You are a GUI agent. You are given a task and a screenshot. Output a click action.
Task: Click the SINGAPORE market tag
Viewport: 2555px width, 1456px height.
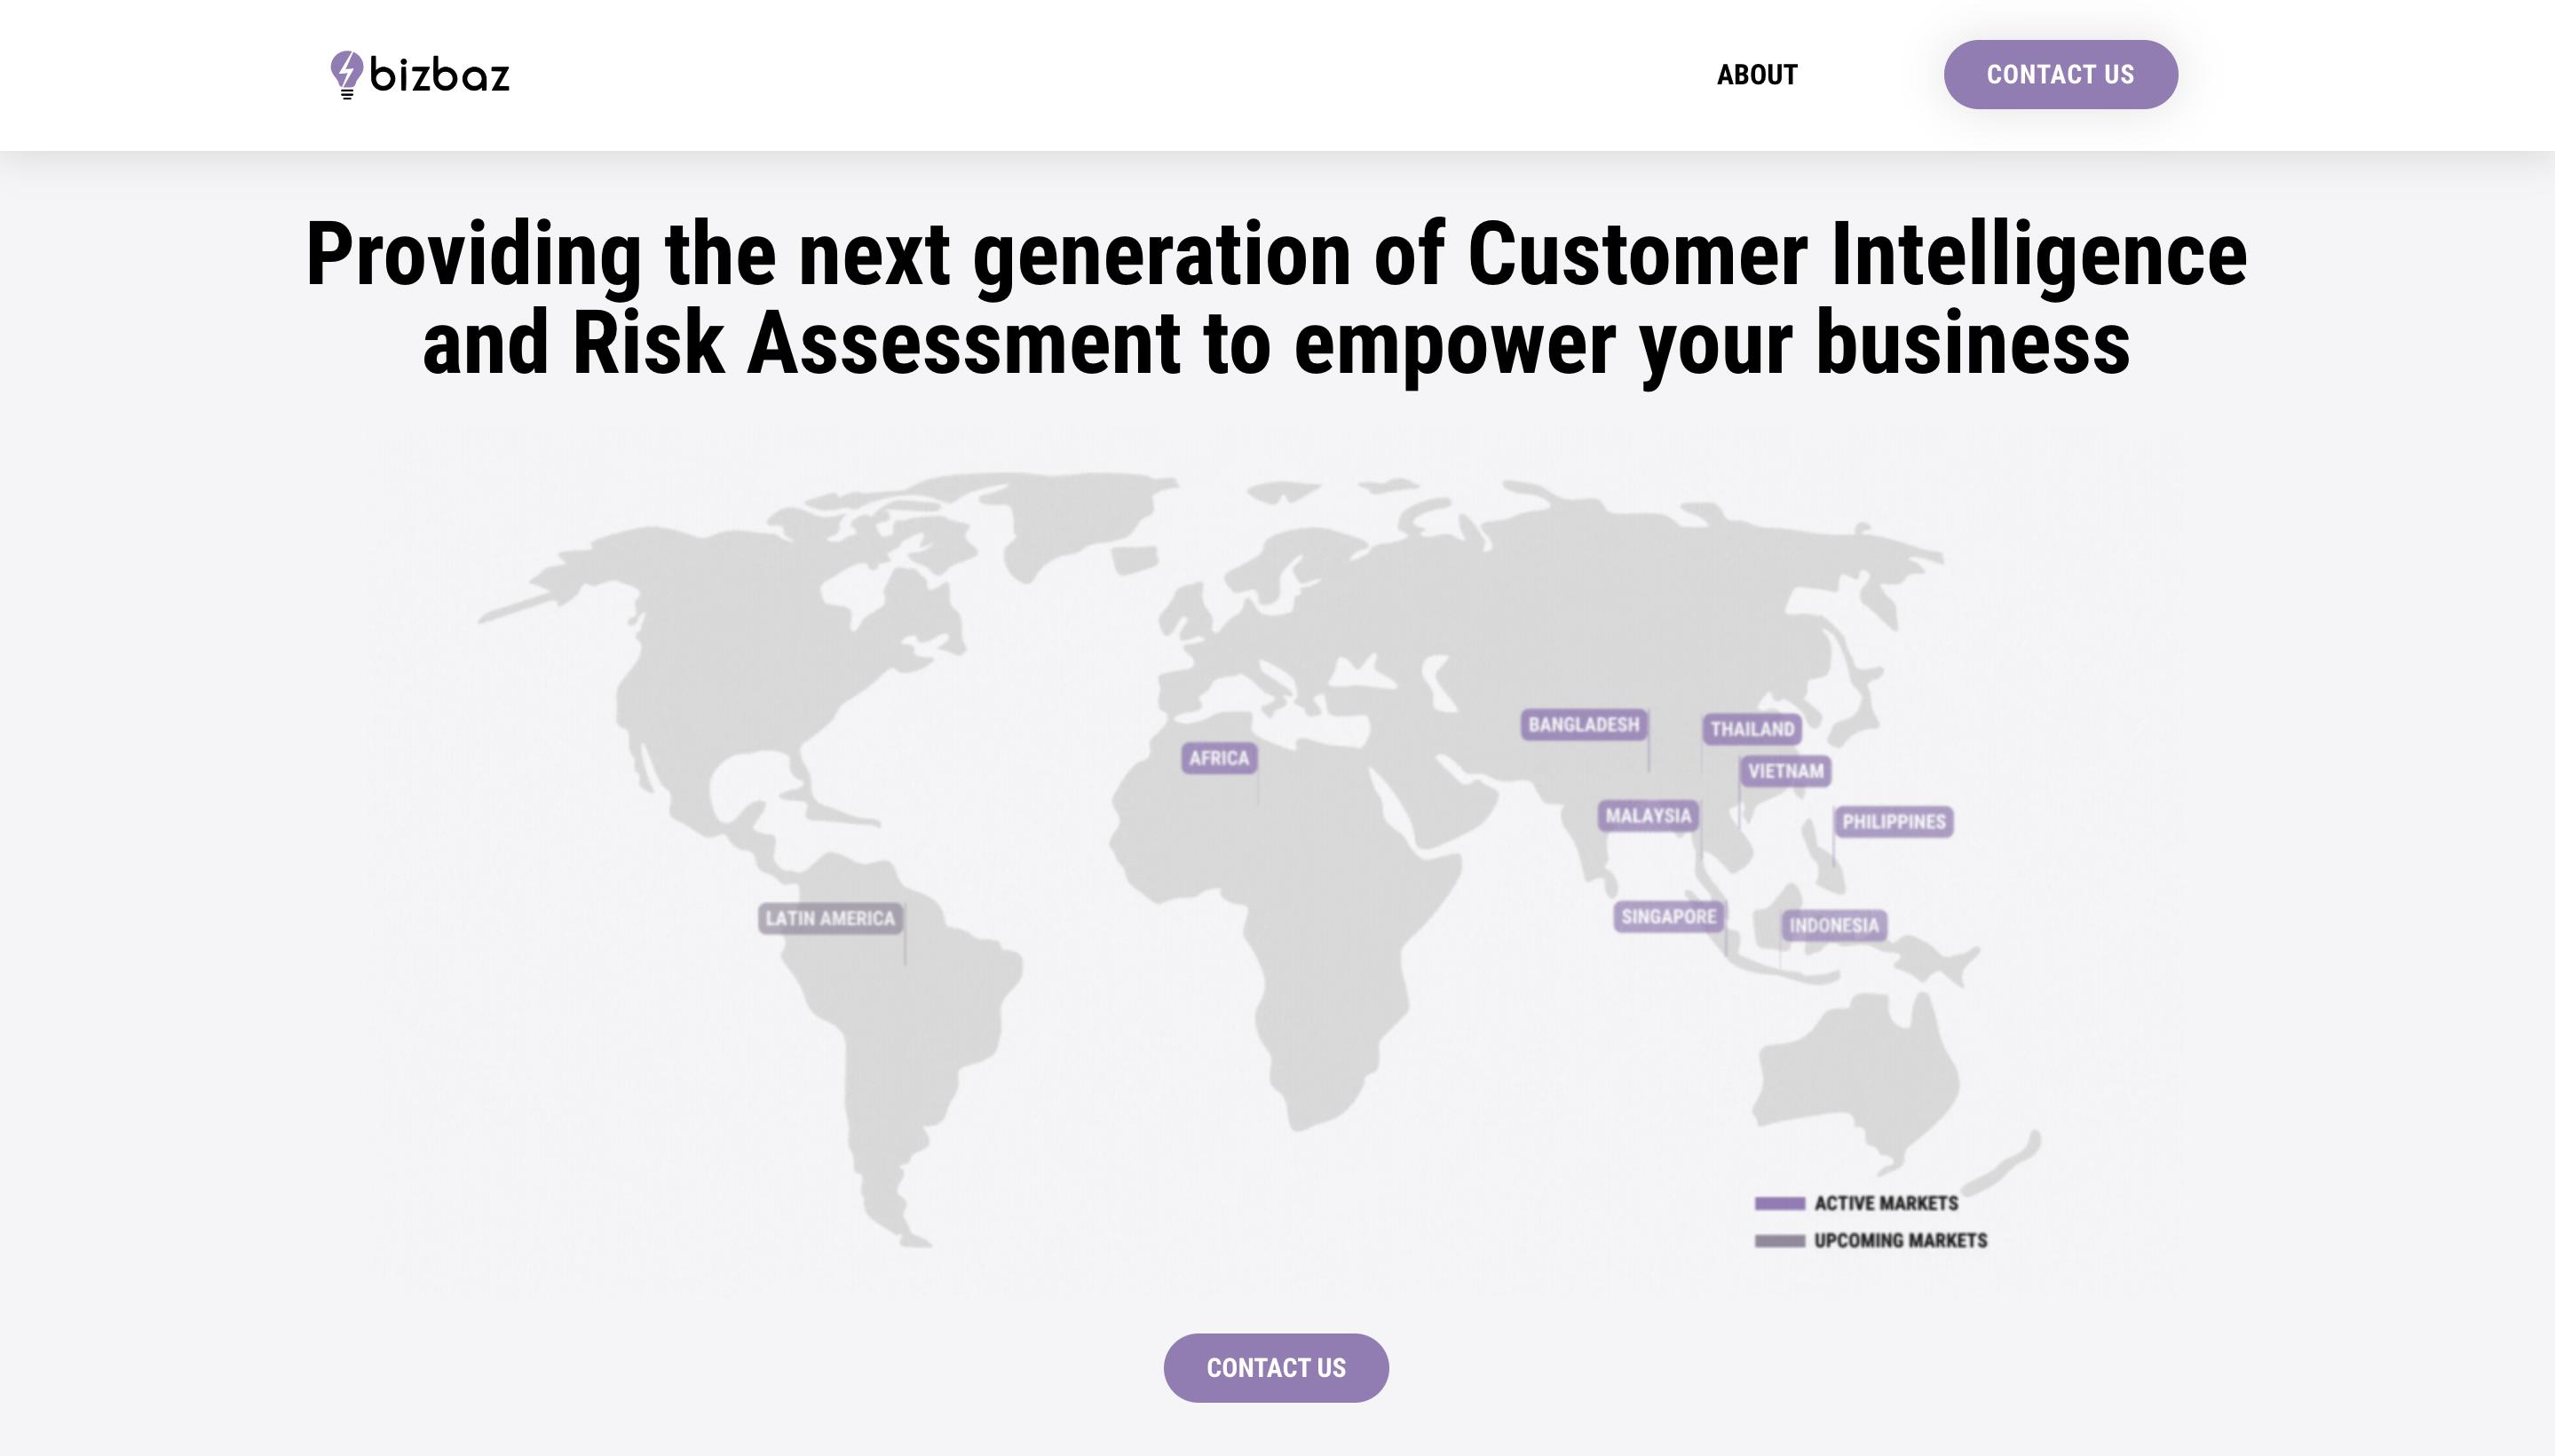(1667, 916)
